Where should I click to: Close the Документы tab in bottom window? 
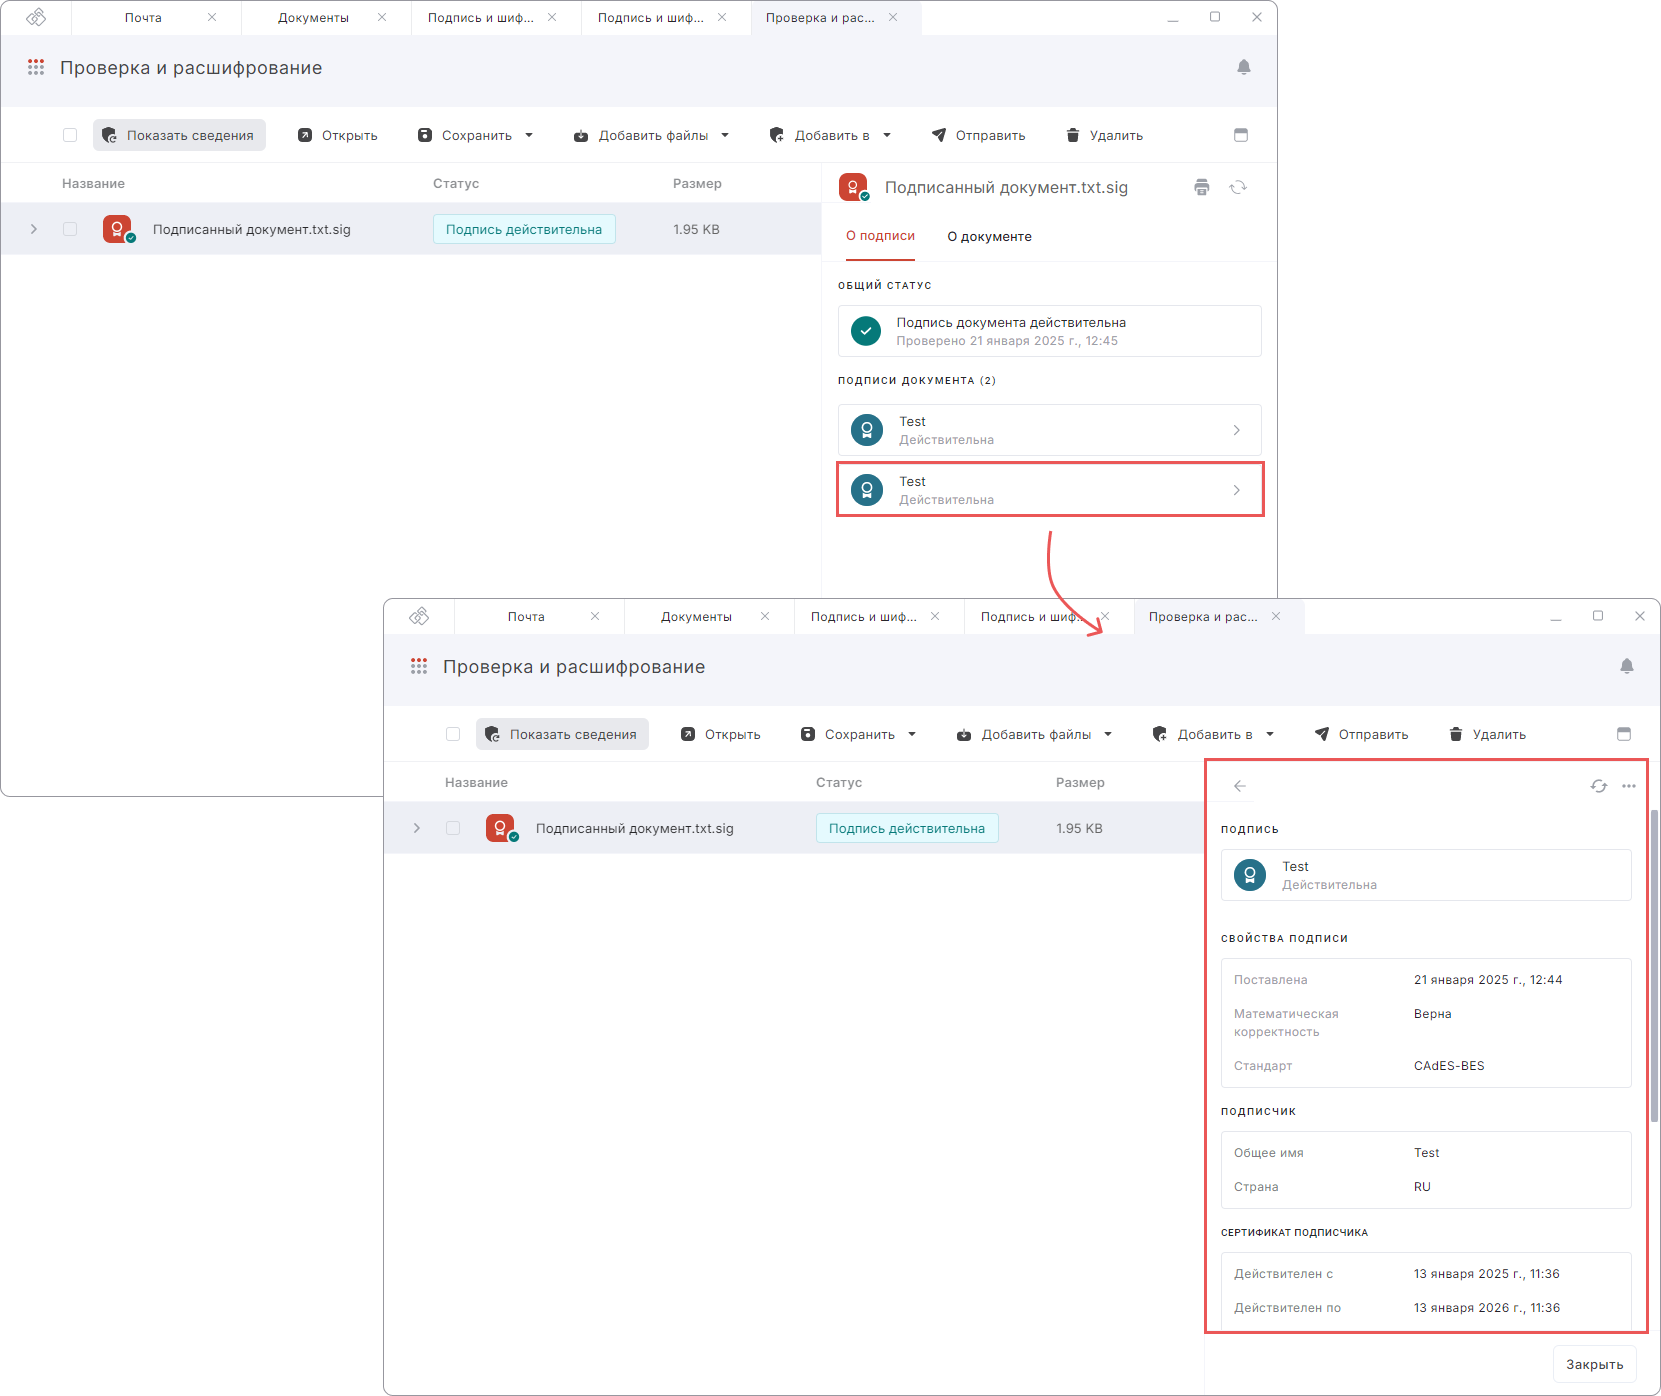tap(765, 616)
